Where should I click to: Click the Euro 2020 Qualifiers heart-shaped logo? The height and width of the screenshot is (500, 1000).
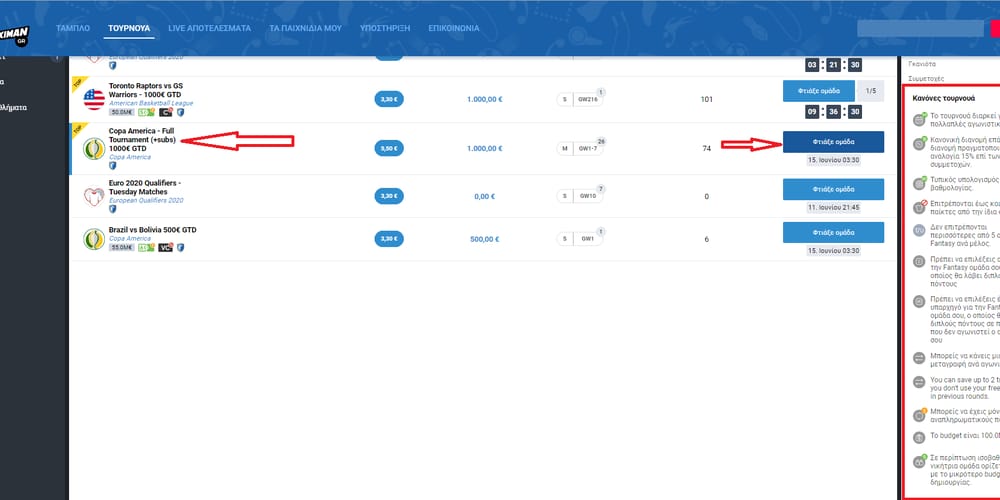(x=94, y=196)
